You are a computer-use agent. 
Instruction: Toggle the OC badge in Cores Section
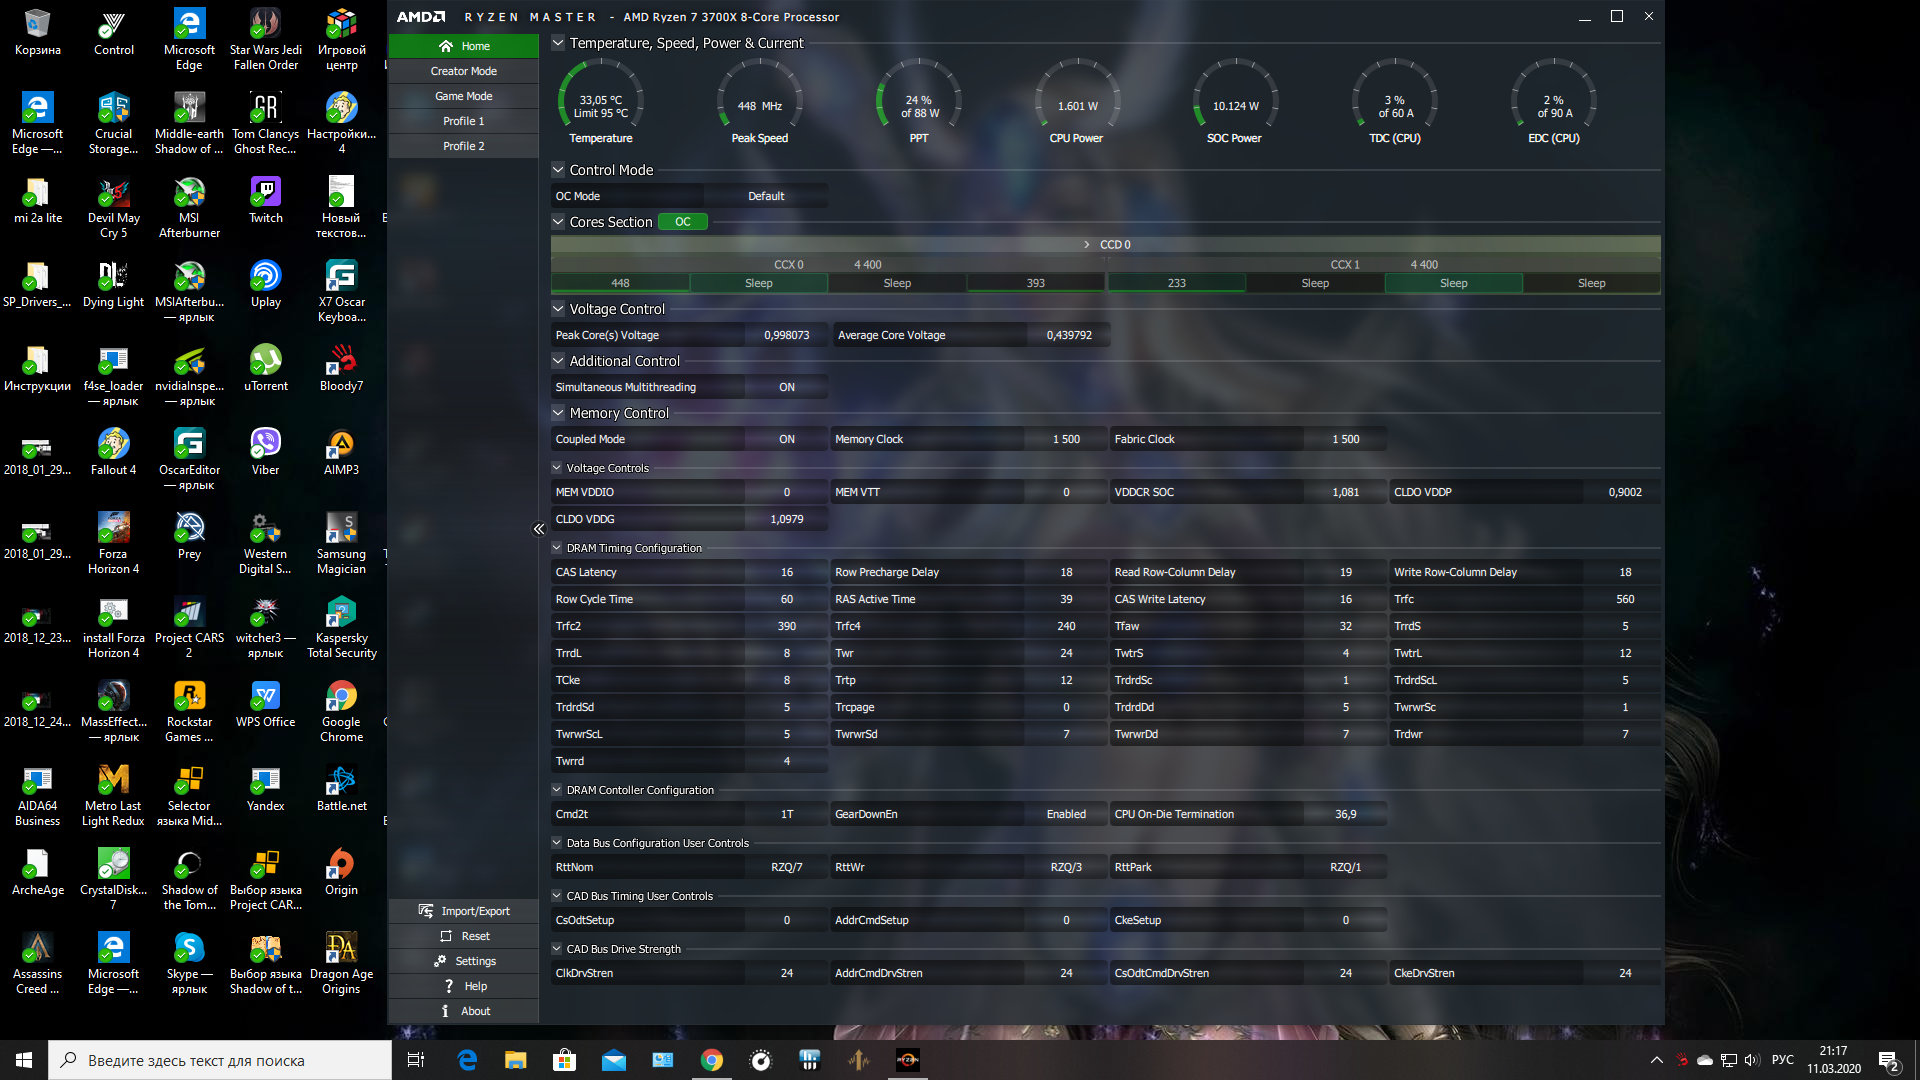(682, 222)
